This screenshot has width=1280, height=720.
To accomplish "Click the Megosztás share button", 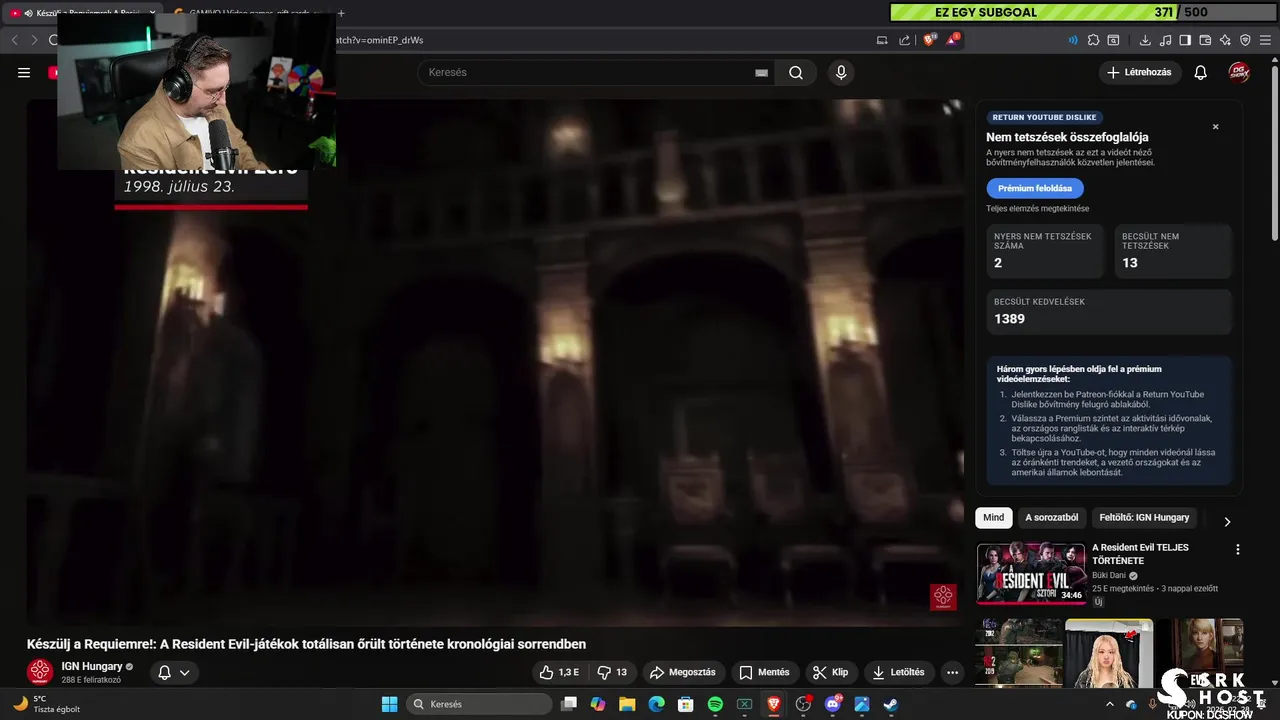I will [x=684, y=672].
